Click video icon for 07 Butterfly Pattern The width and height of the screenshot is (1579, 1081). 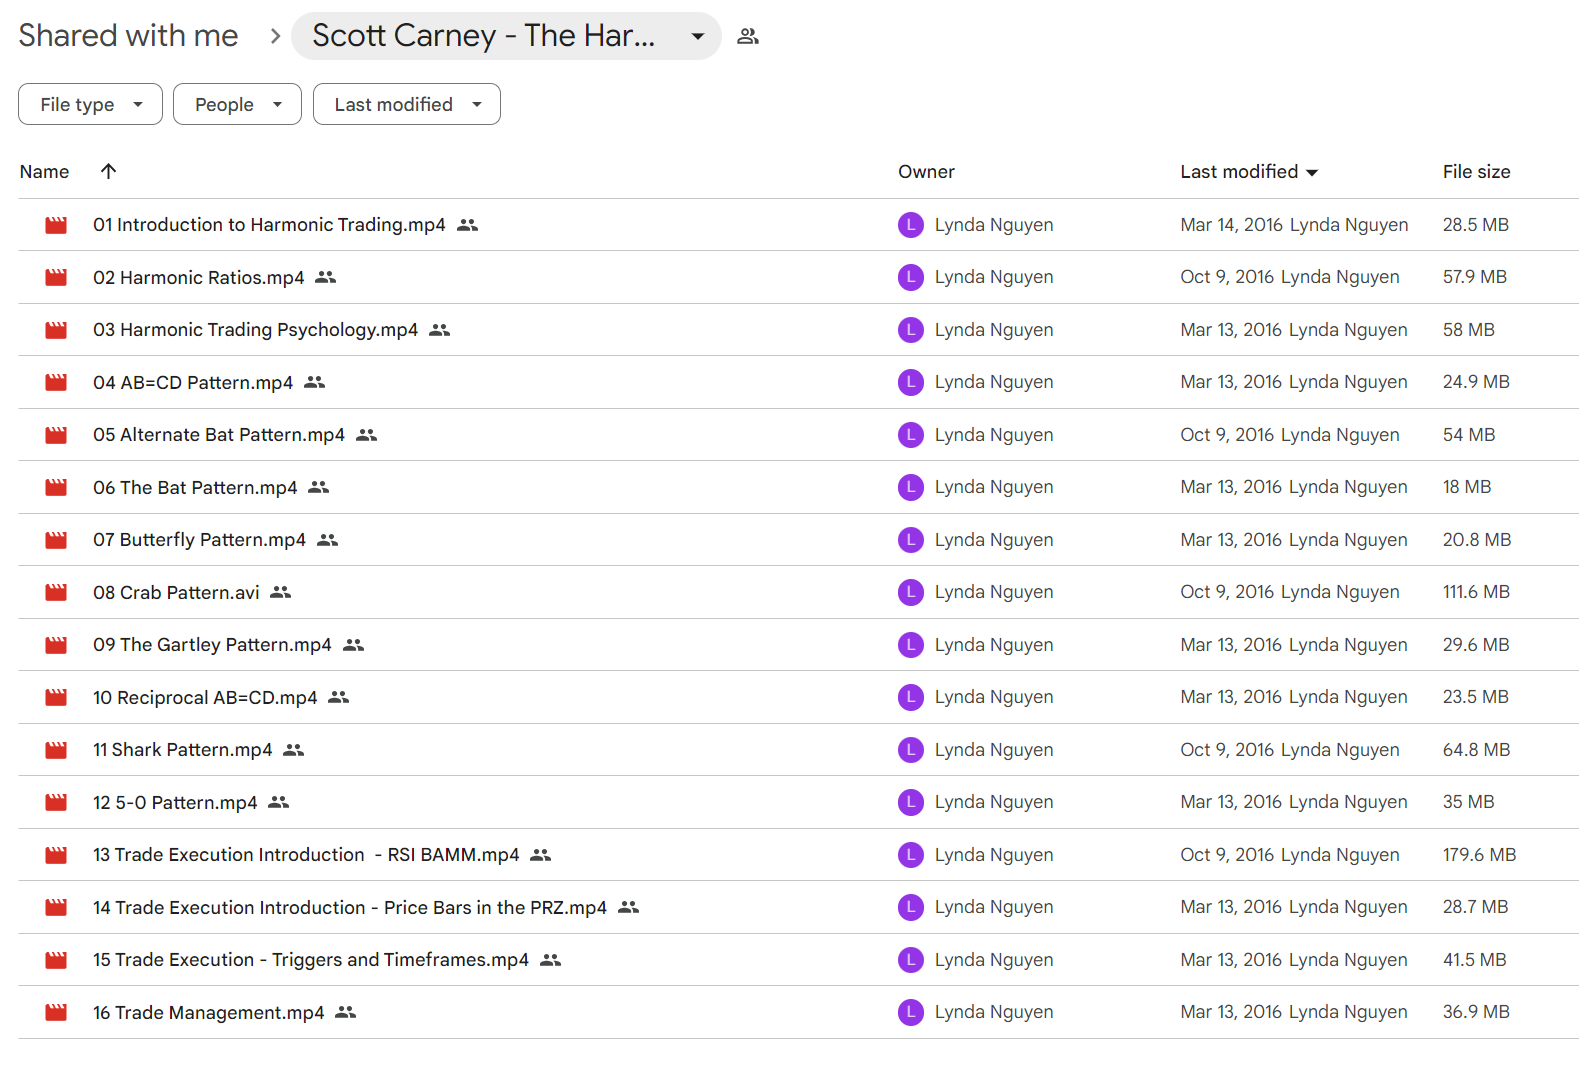pos(56,540)
